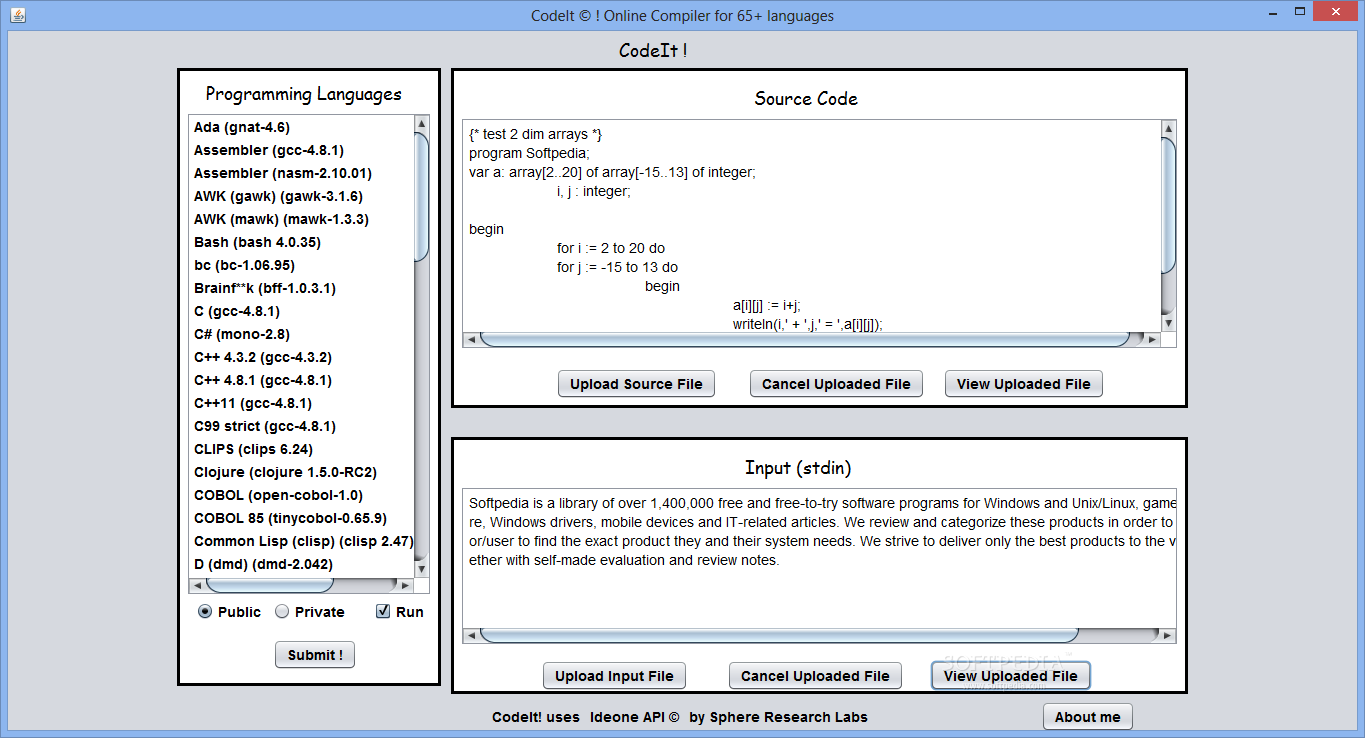
Task: Click the Upload Input File button
Action: (614, 676)
